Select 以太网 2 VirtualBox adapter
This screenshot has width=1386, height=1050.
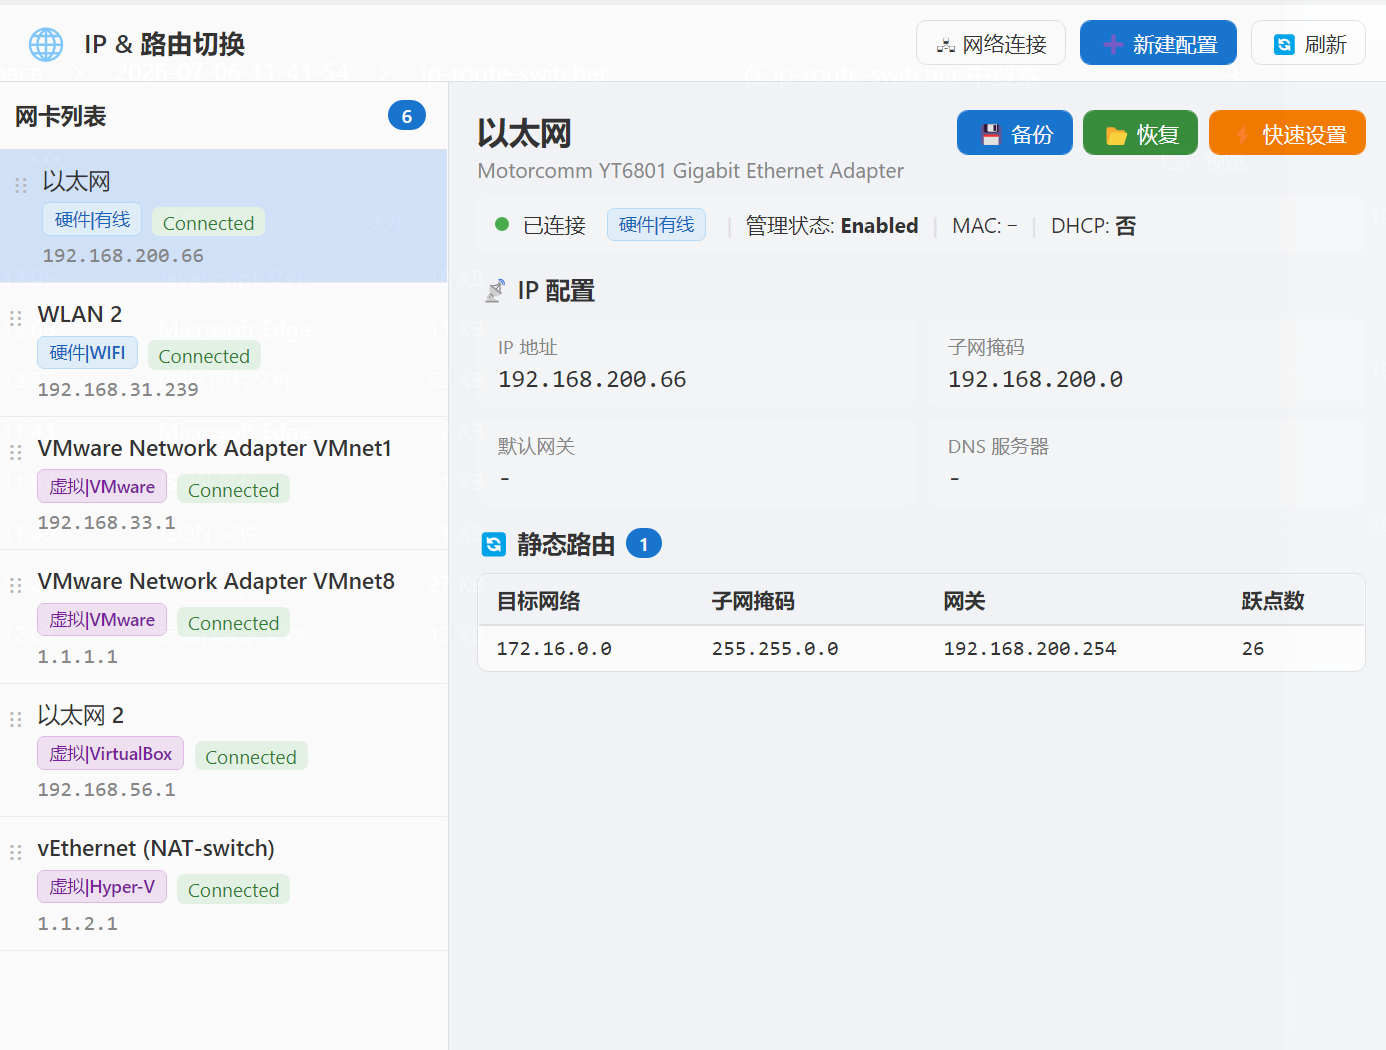tap(224, 751)
